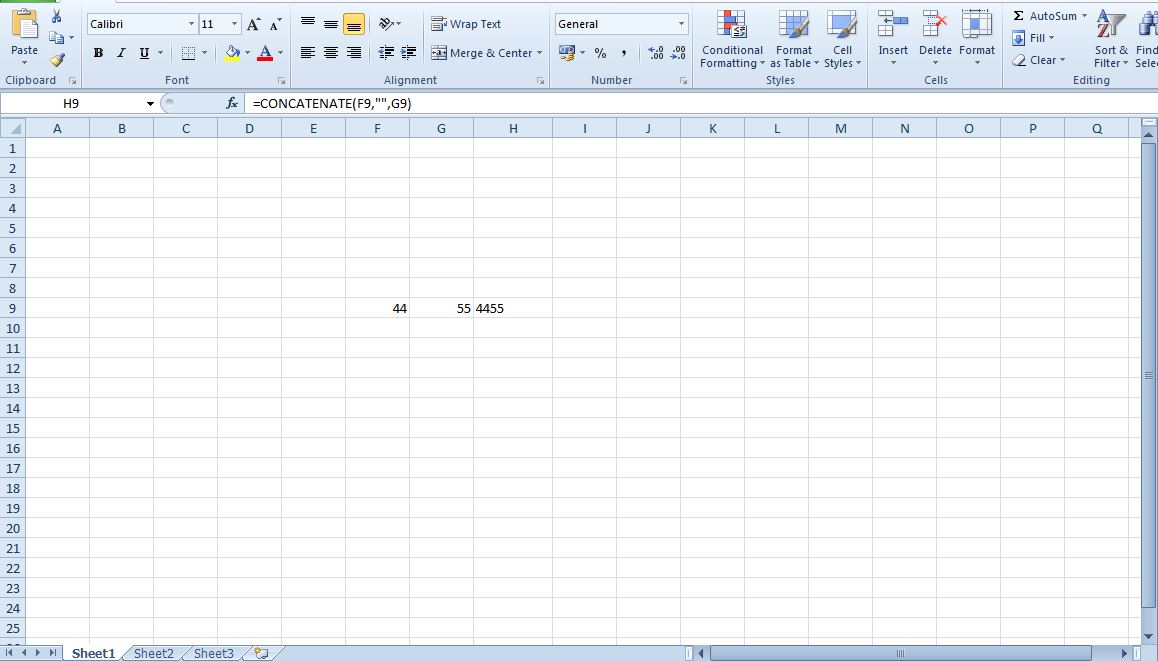This screenshot has height=661, width=1158.
Task: Switch to Sheet2 tab
Action: point(152,653)
